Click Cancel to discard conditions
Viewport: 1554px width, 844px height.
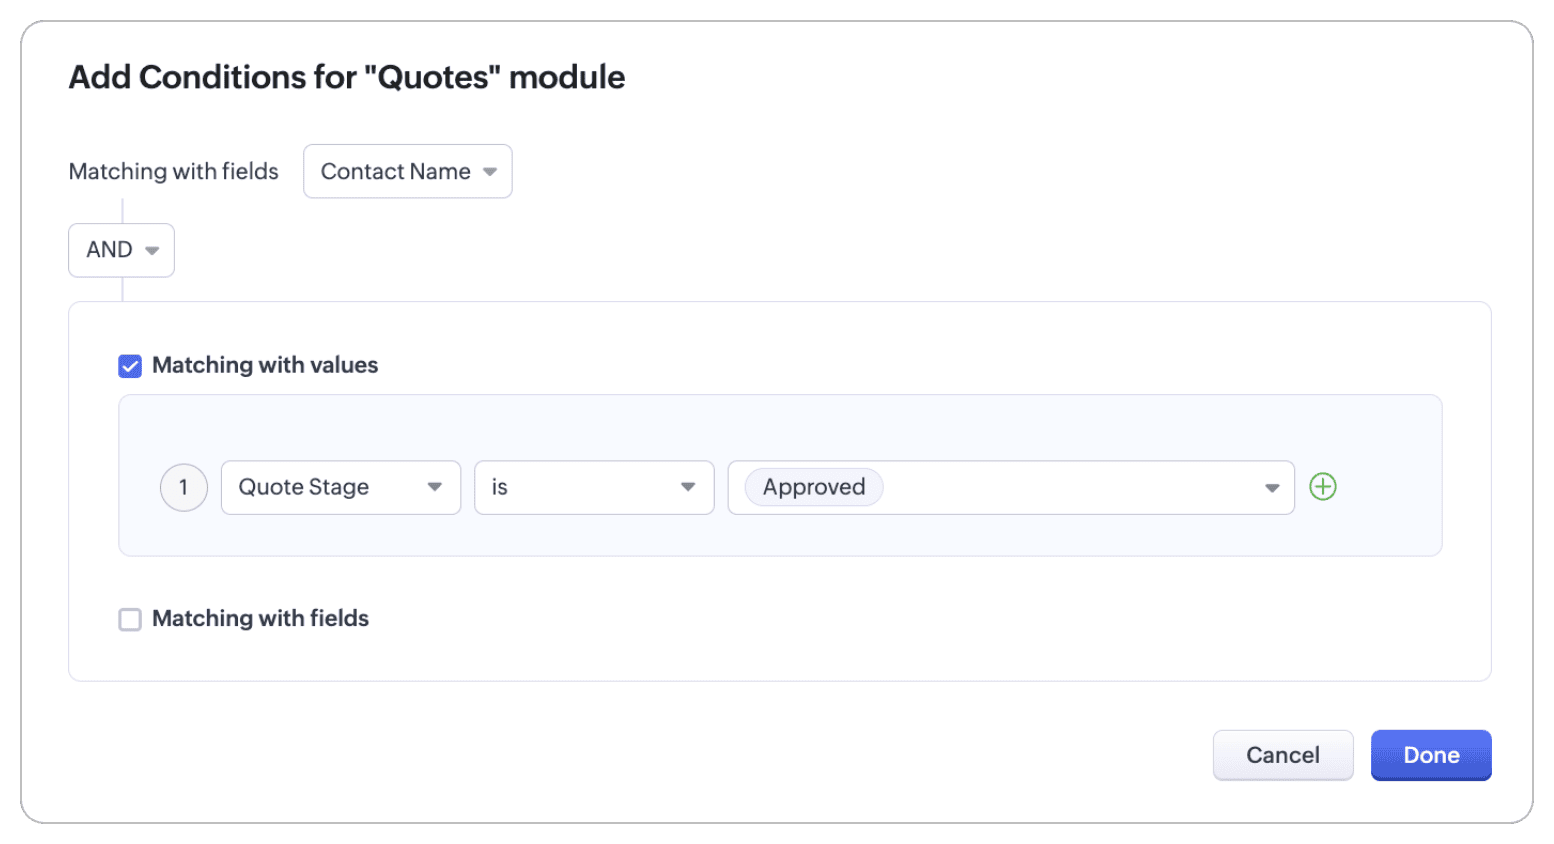pos(1283,755)
